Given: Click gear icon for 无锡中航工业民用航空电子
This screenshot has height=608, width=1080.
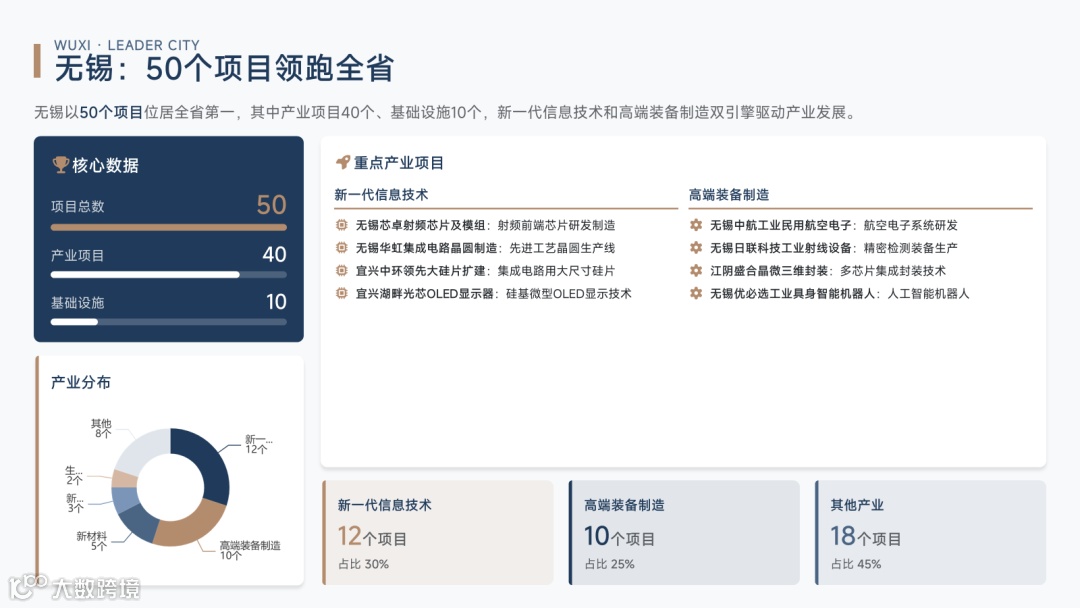Looking at the screenshot, I should pyautogui.click(x=696, y=225).
